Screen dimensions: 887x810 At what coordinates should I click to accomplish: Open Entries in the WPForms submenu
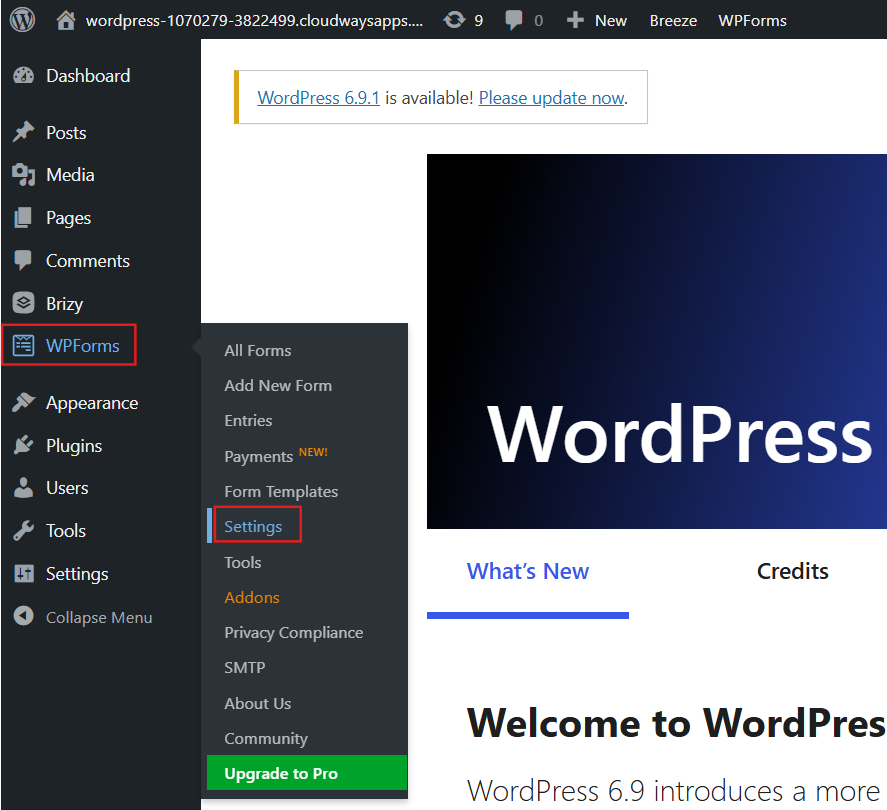248,421
